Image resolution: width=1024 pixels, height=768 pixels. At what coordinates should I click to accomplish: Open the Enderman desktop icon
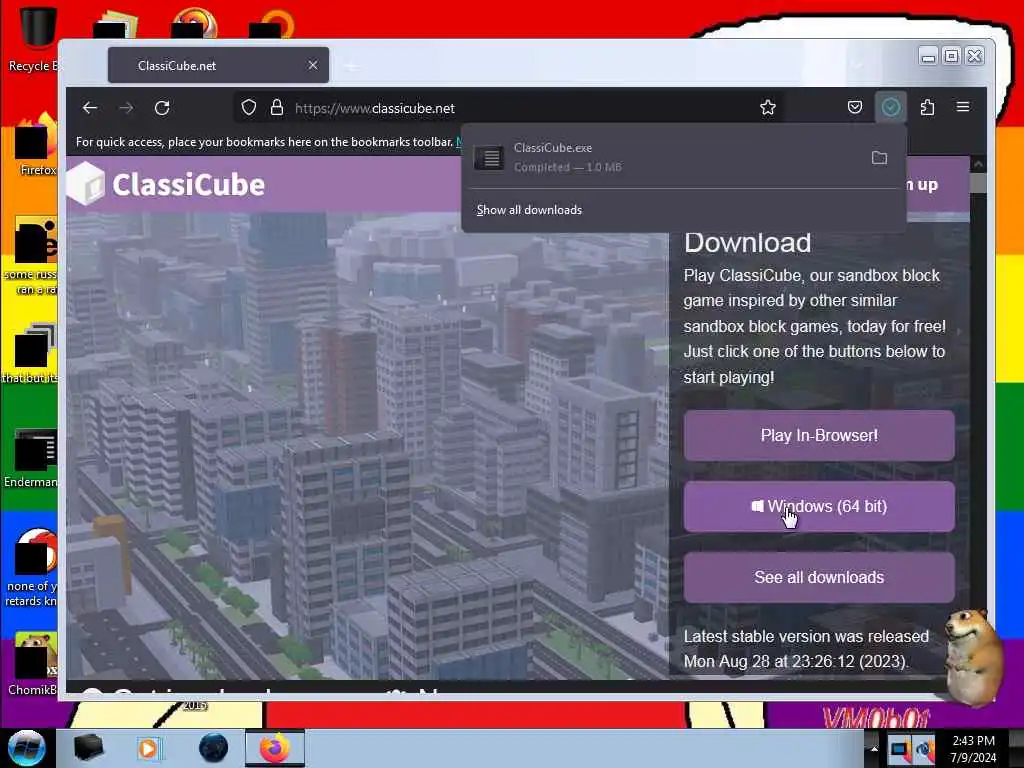pos(31,457)
